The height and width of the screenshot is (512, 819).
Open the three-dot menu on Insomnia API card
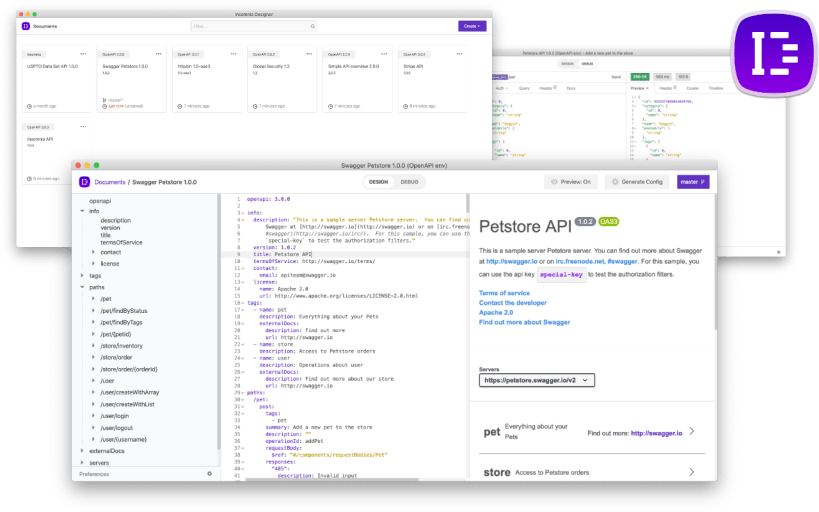pyautogui.click(x=83, y=126)
